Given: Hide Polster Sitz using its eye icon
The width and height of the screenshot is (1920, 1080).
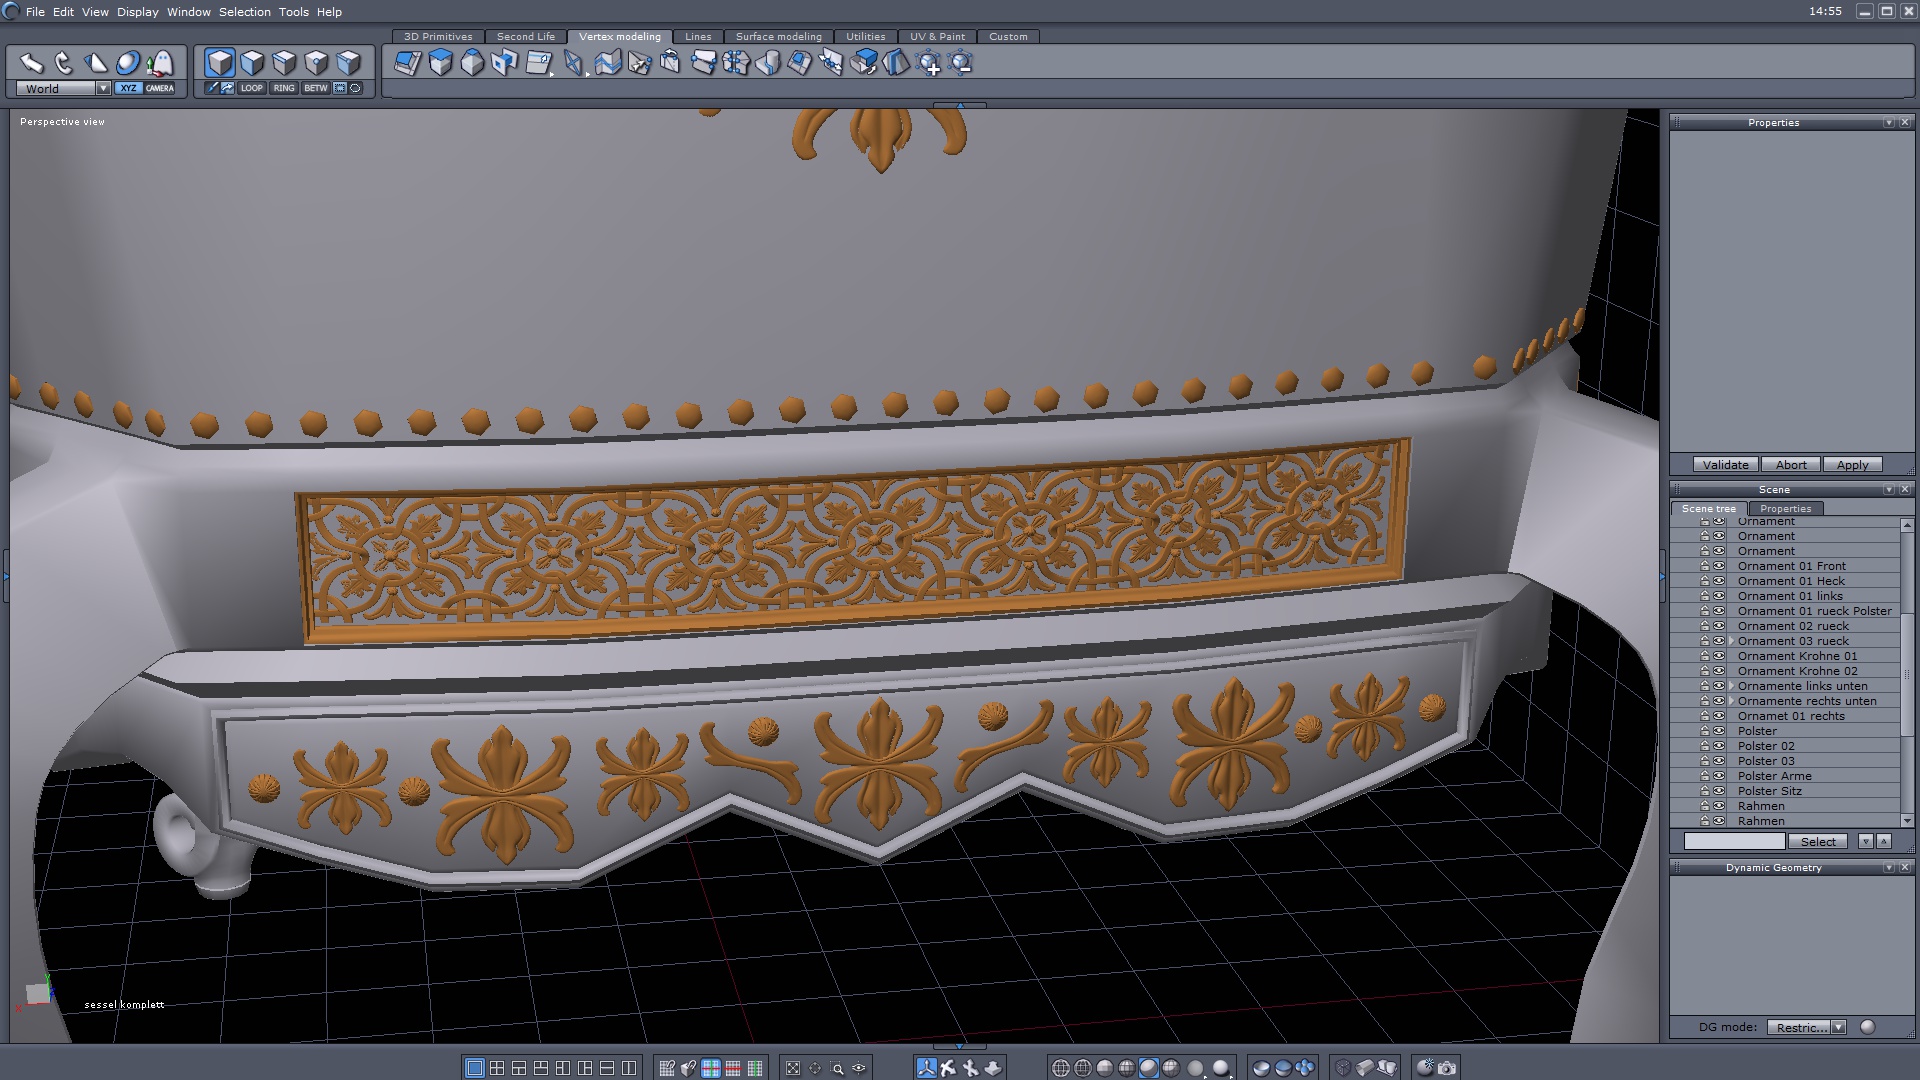Looking at the screenshot, I should [x=1719, y=791].
